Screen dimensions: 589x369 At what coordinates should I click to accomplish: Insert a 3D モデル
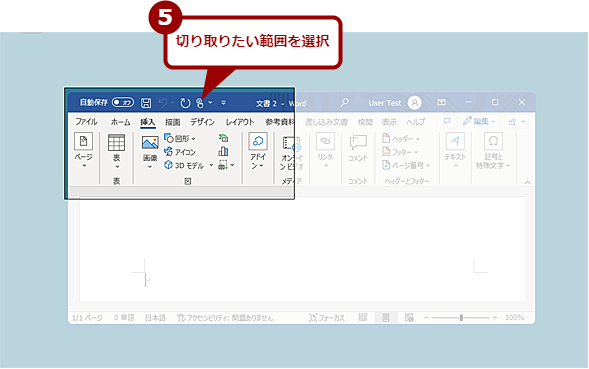184,165
